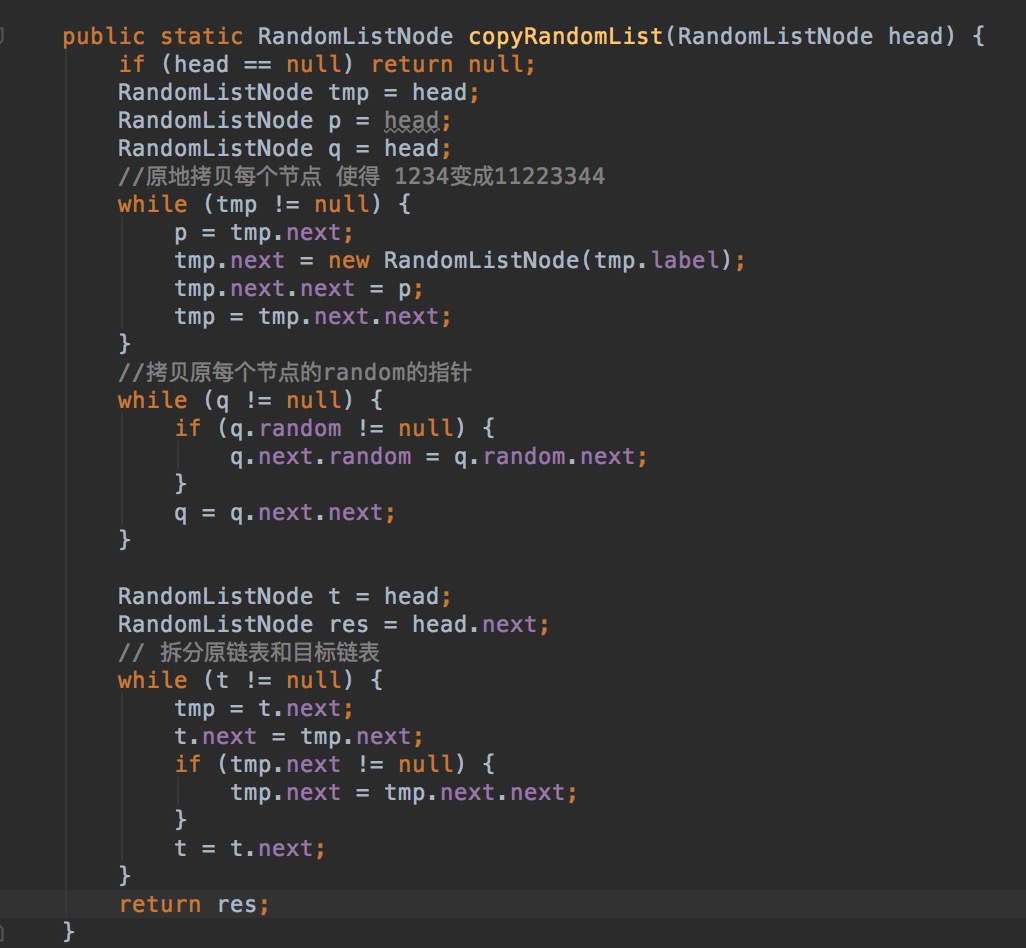Click the line 'RandomListNode tmp = head;'
Viewport: 1026px width, 948px height.
click(x=298, y=93)
